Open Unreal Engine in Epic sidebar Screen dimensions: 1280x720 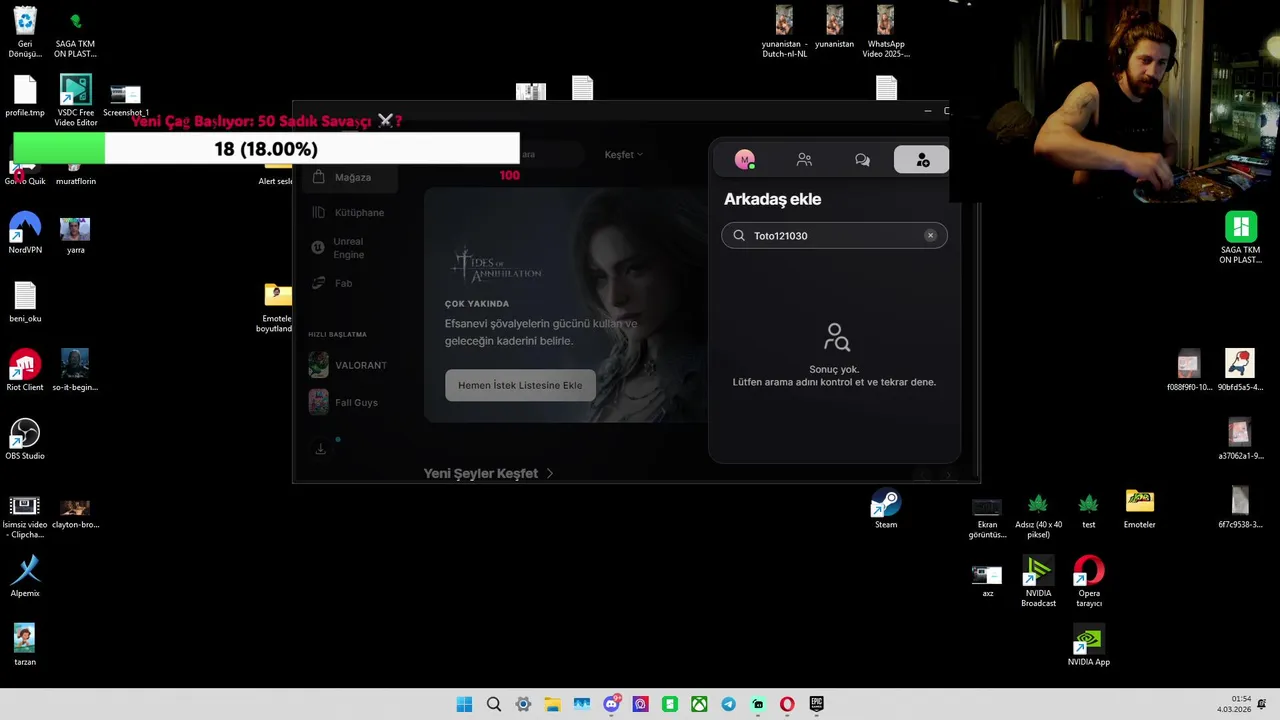[347, 248]
